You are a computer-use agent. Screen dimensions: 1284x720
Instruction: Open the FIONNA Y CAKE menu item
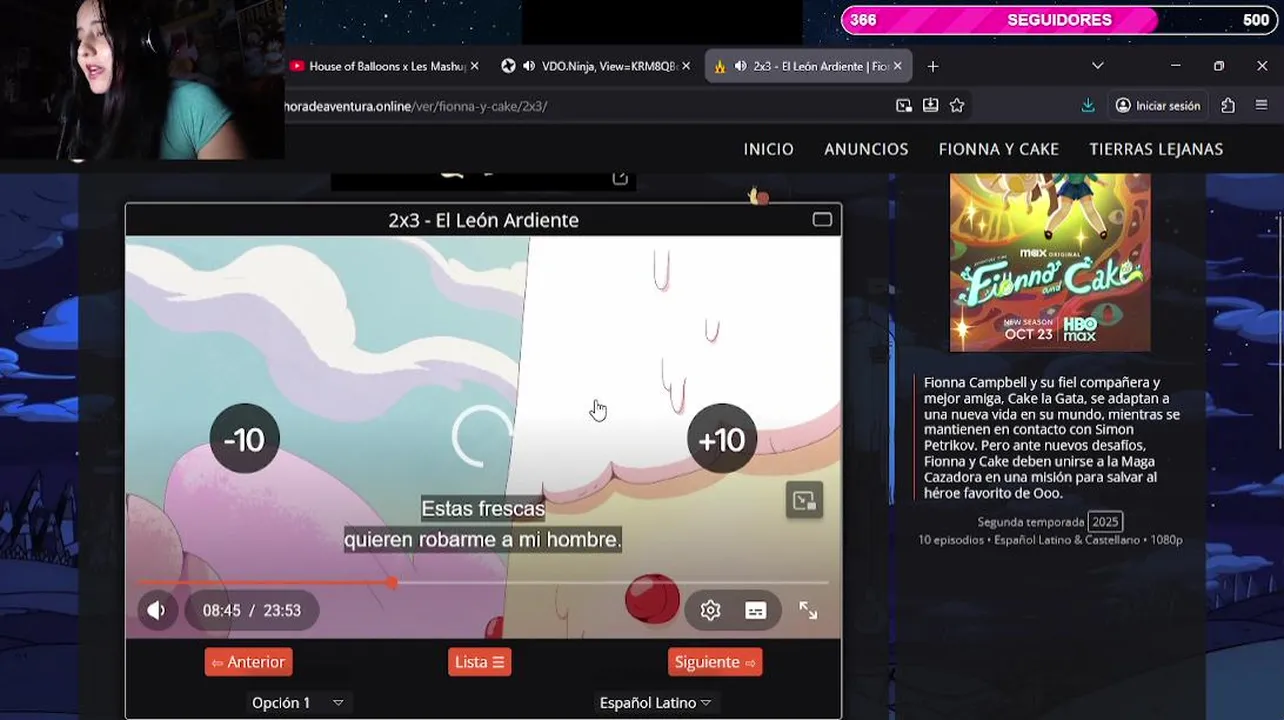click(998, 149)
